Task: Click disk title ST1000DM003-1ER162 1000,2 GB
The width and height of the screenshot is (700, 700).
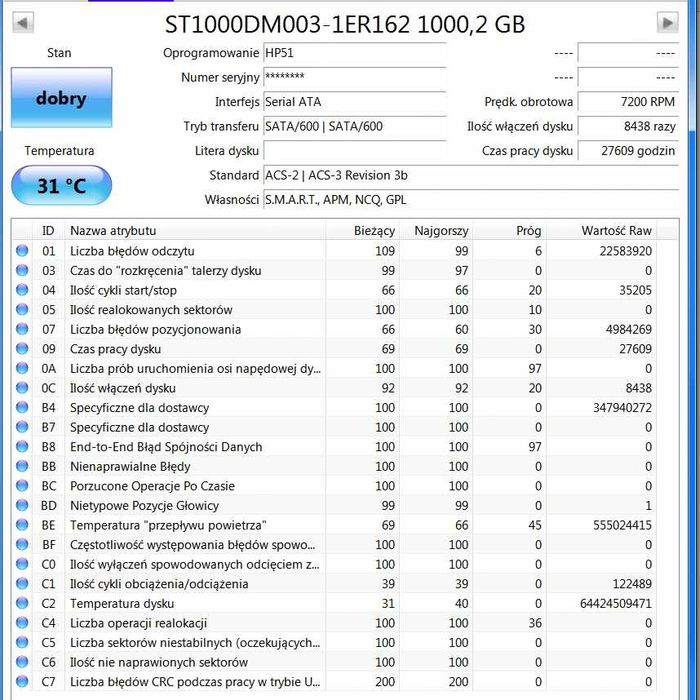Action: 345,25
